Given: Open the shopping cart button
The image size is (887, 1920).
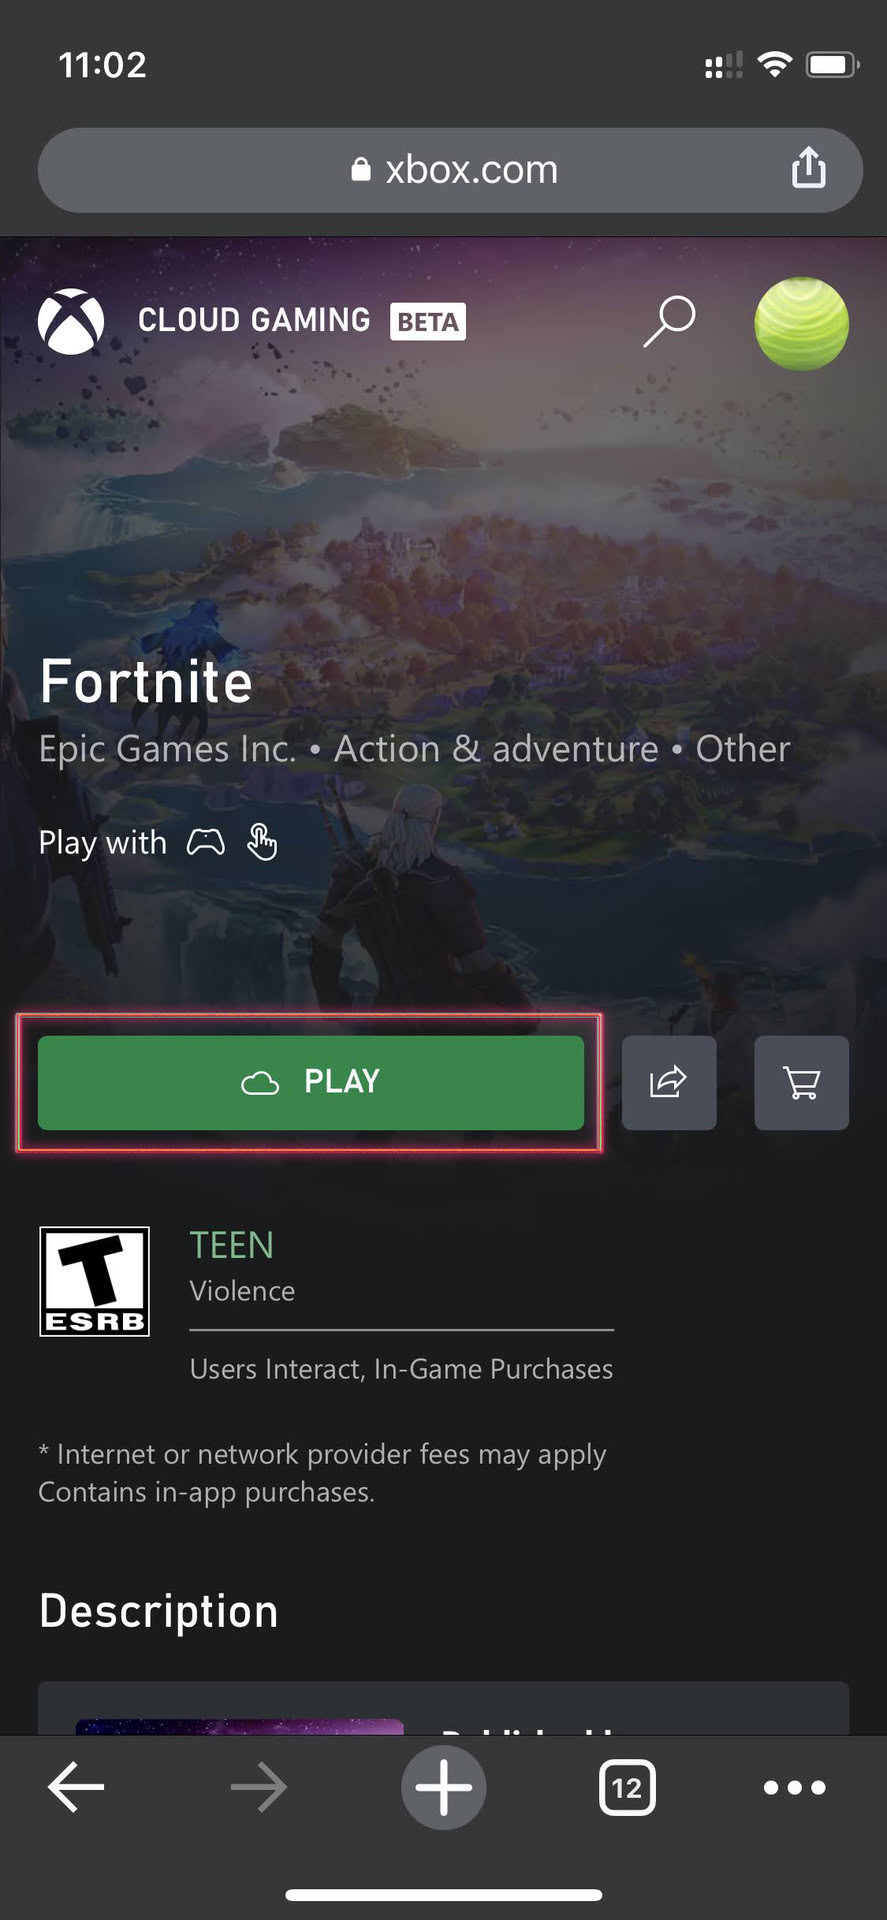Looking at the screenshot, I should point(801,1083).
